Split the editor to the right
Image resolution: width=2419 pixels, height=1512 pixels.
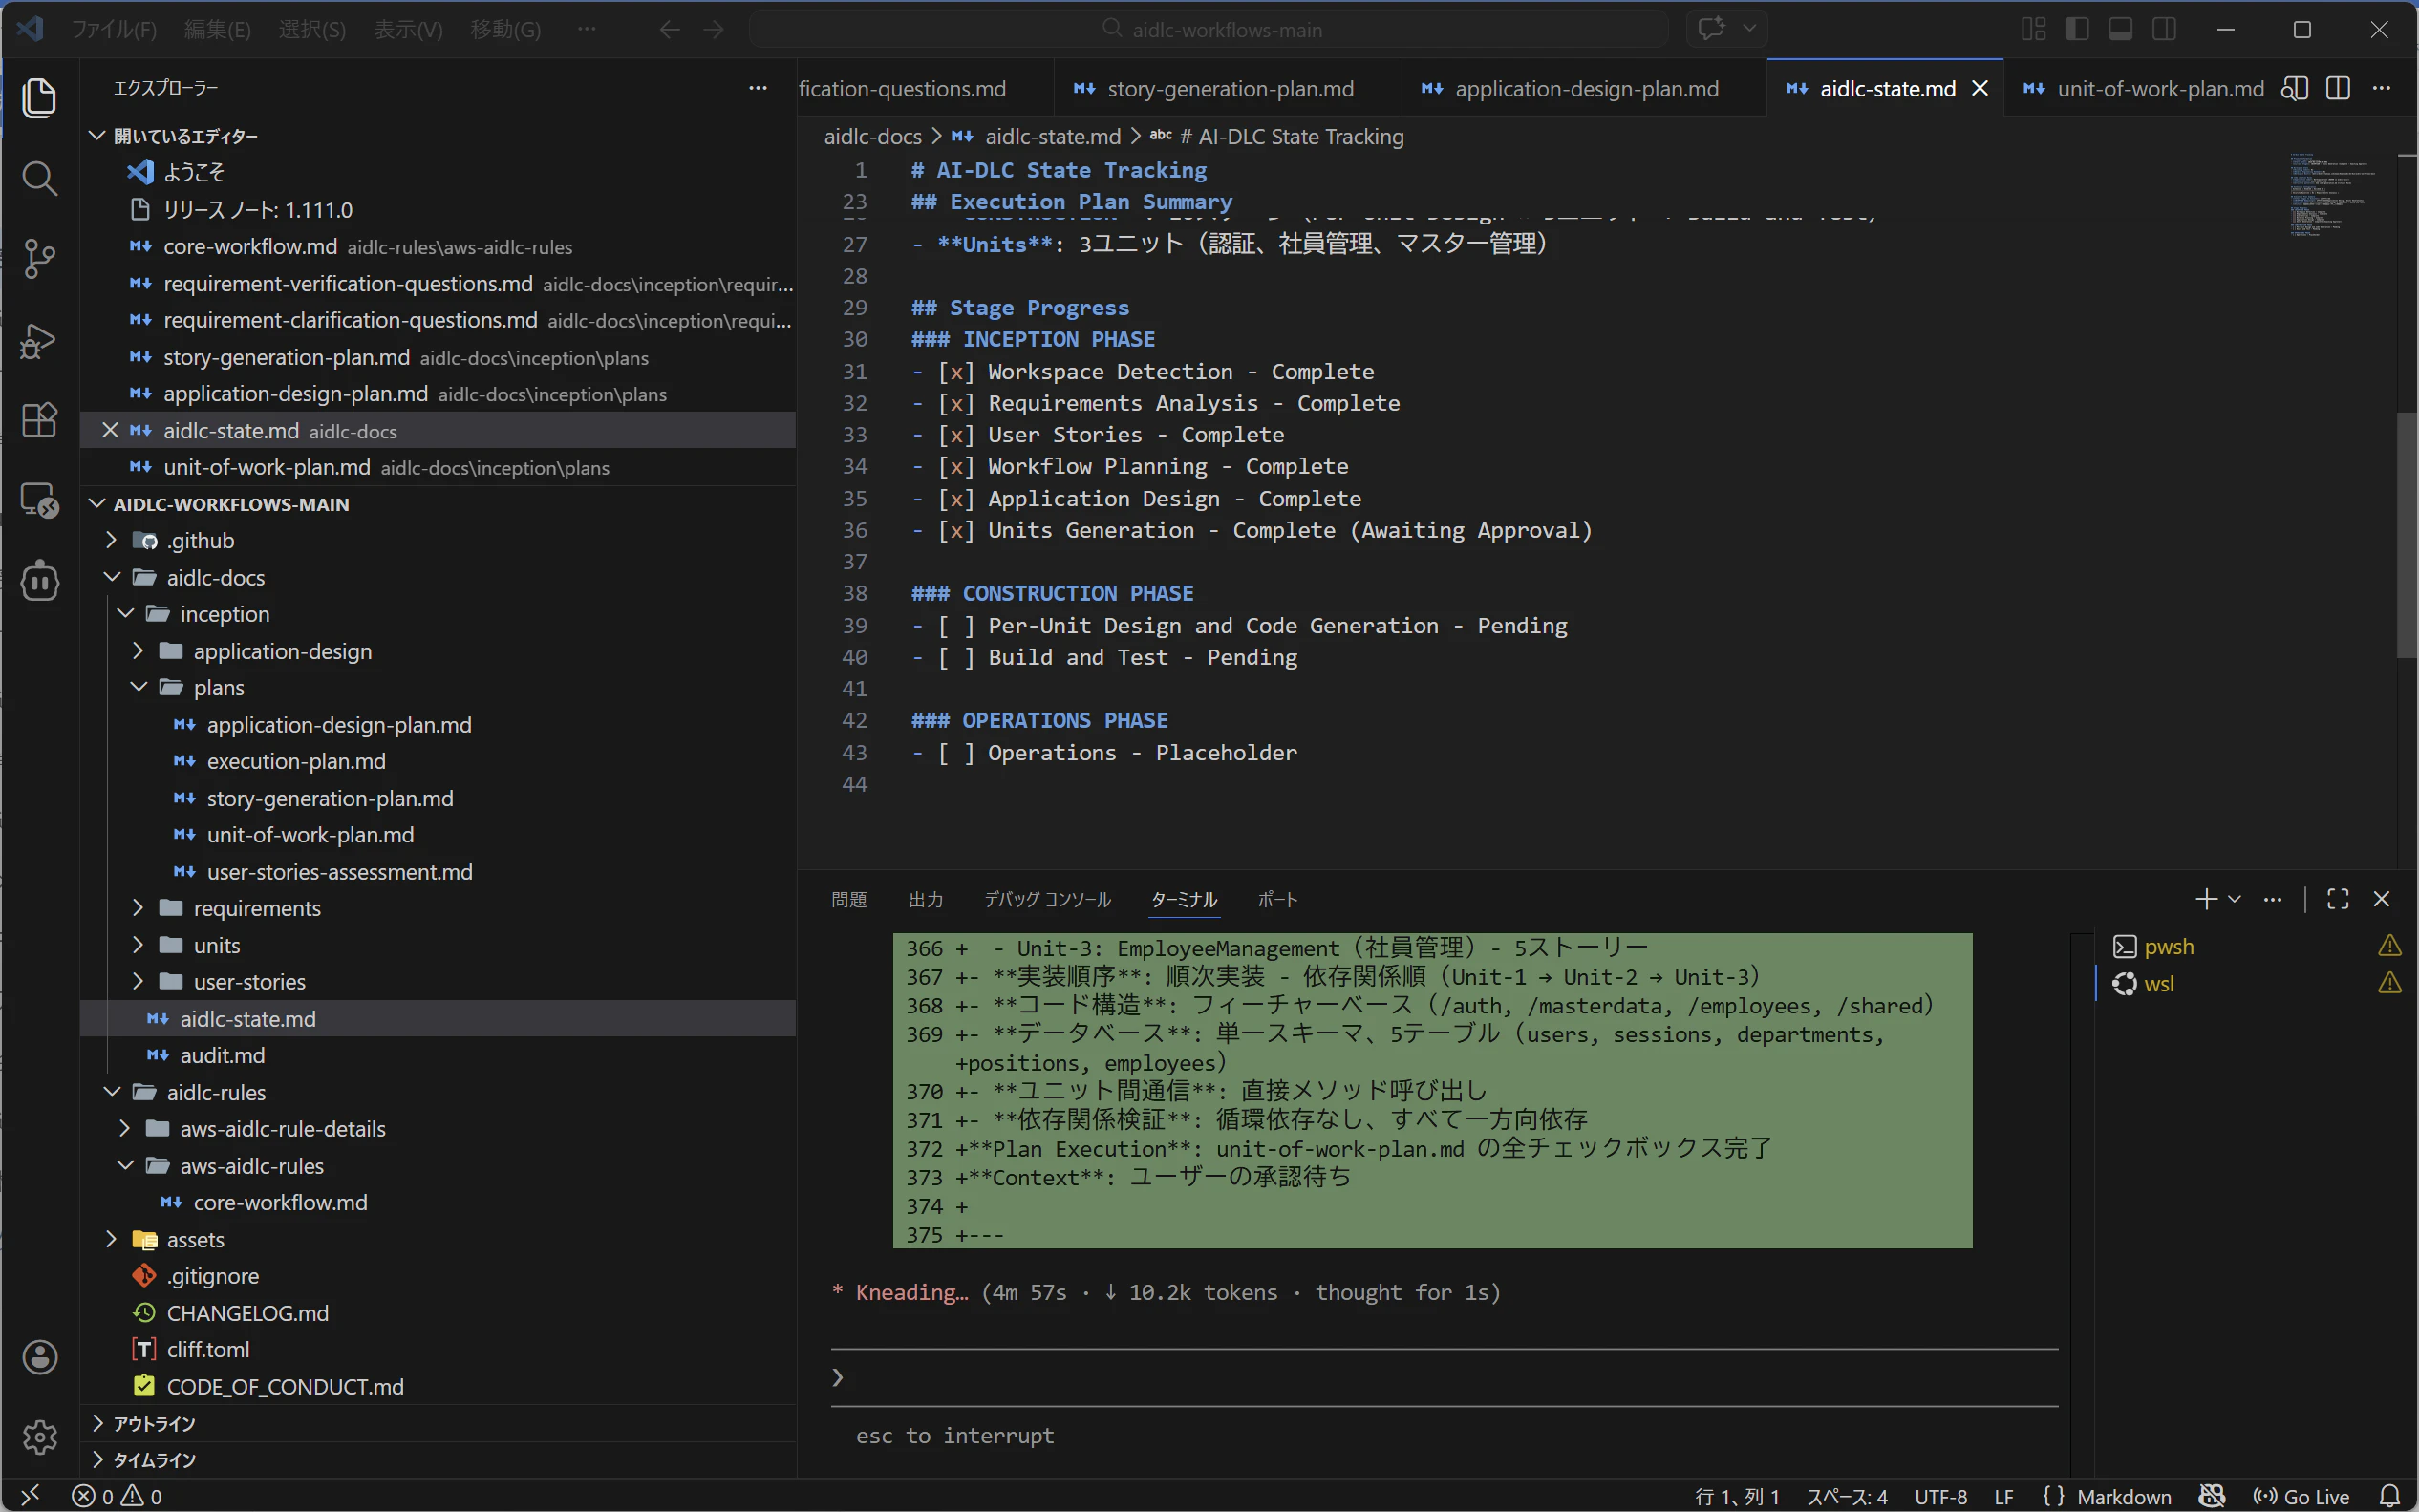coord(2338,89)
